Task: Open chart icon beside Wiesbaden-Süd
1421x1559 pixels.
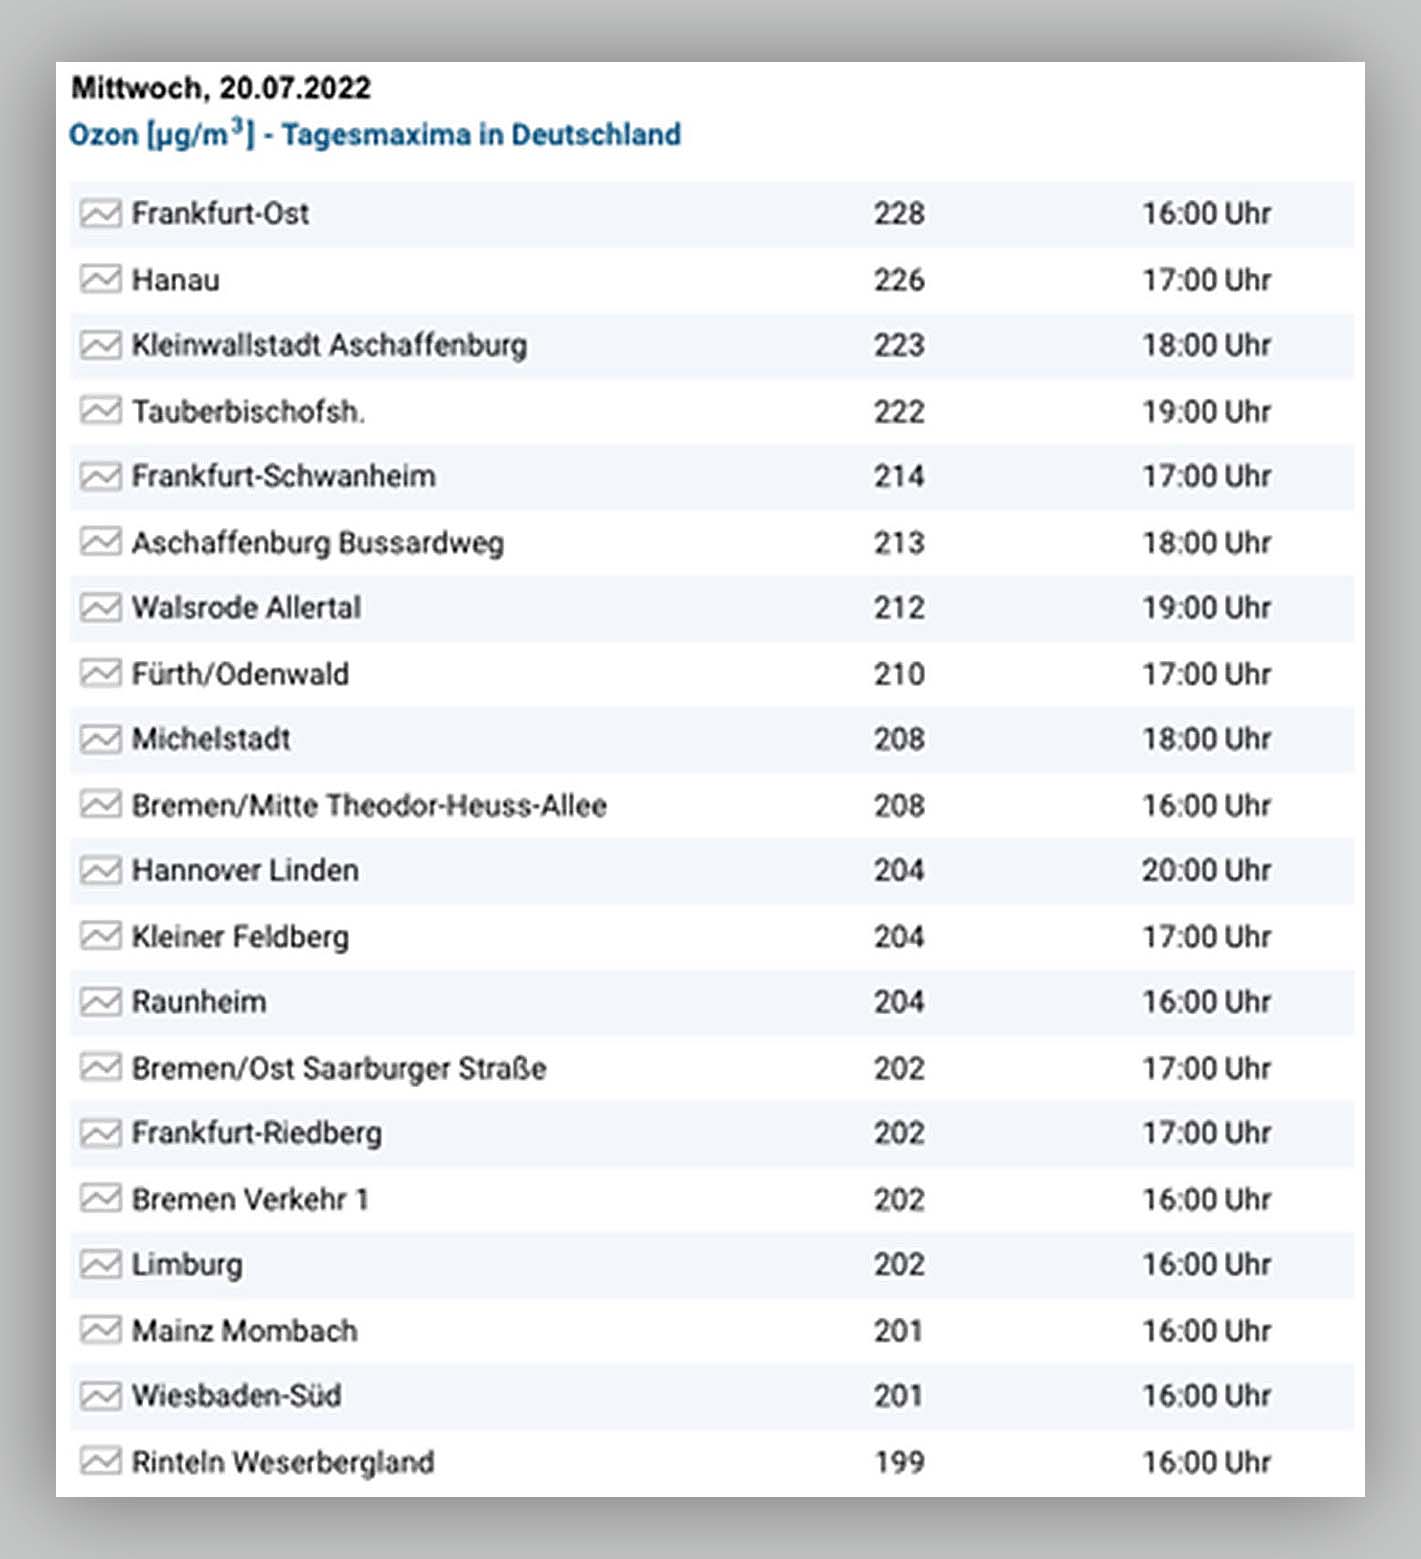Action: pyautogui.click(x=100, y=1396)
